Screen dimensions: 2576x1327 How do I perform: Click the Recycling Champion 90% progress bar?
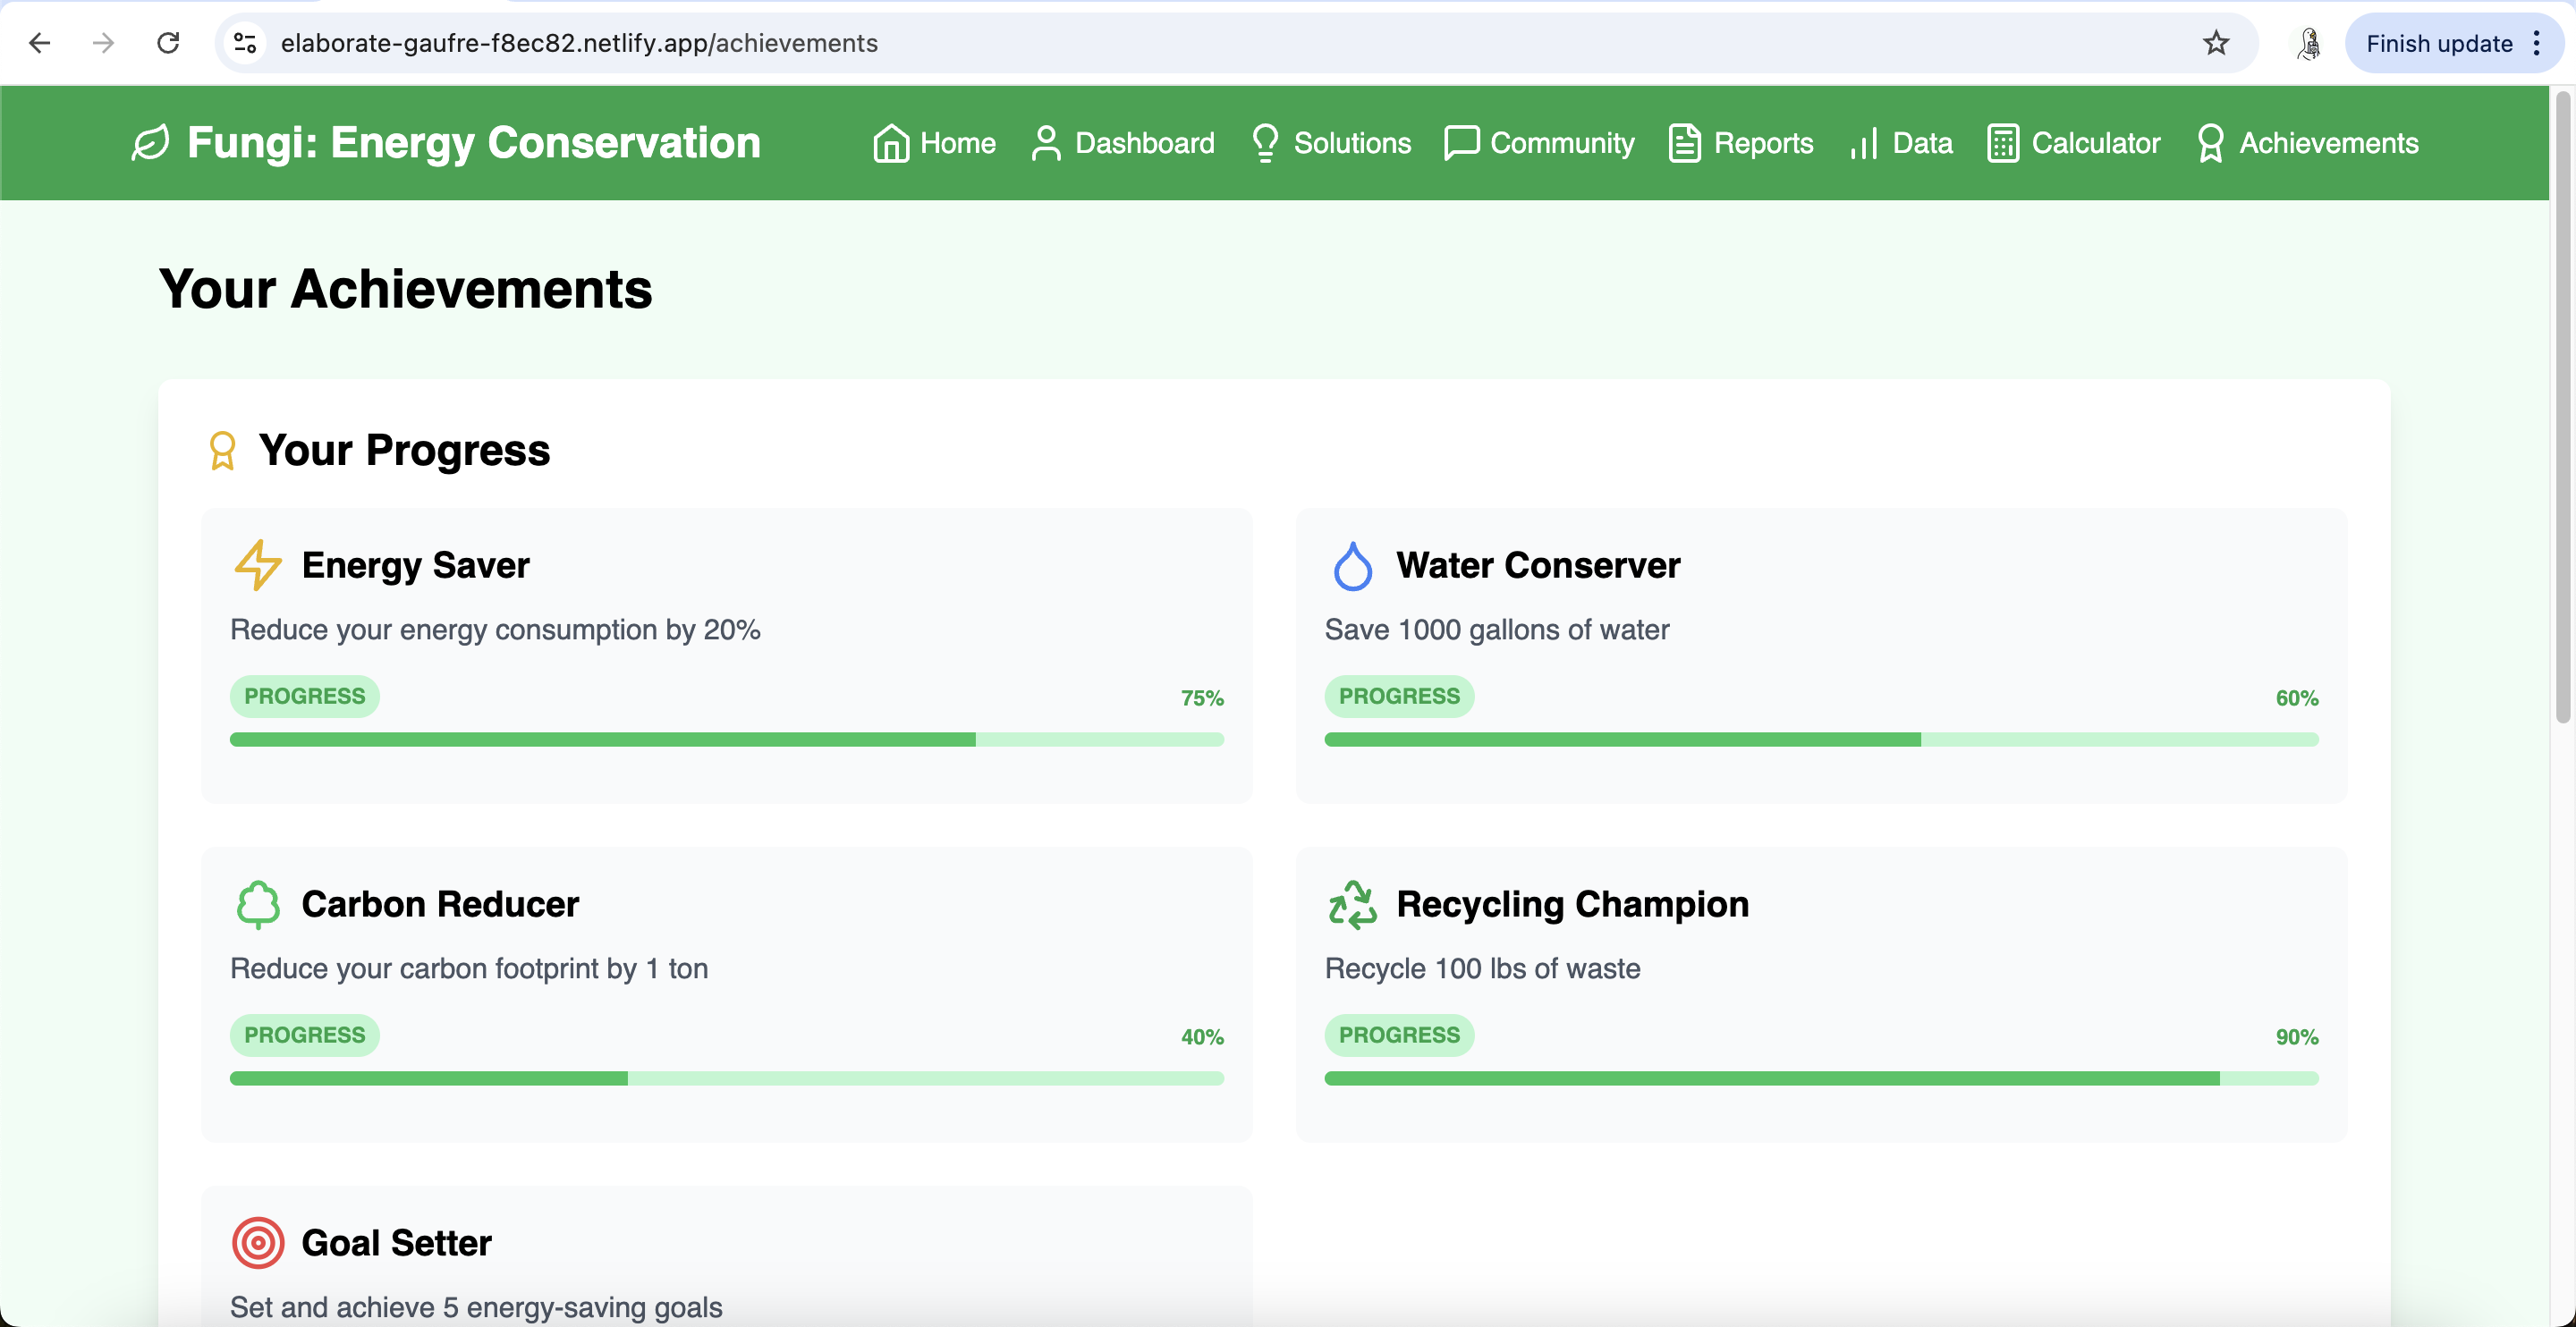click(x=1820, y=1079)
